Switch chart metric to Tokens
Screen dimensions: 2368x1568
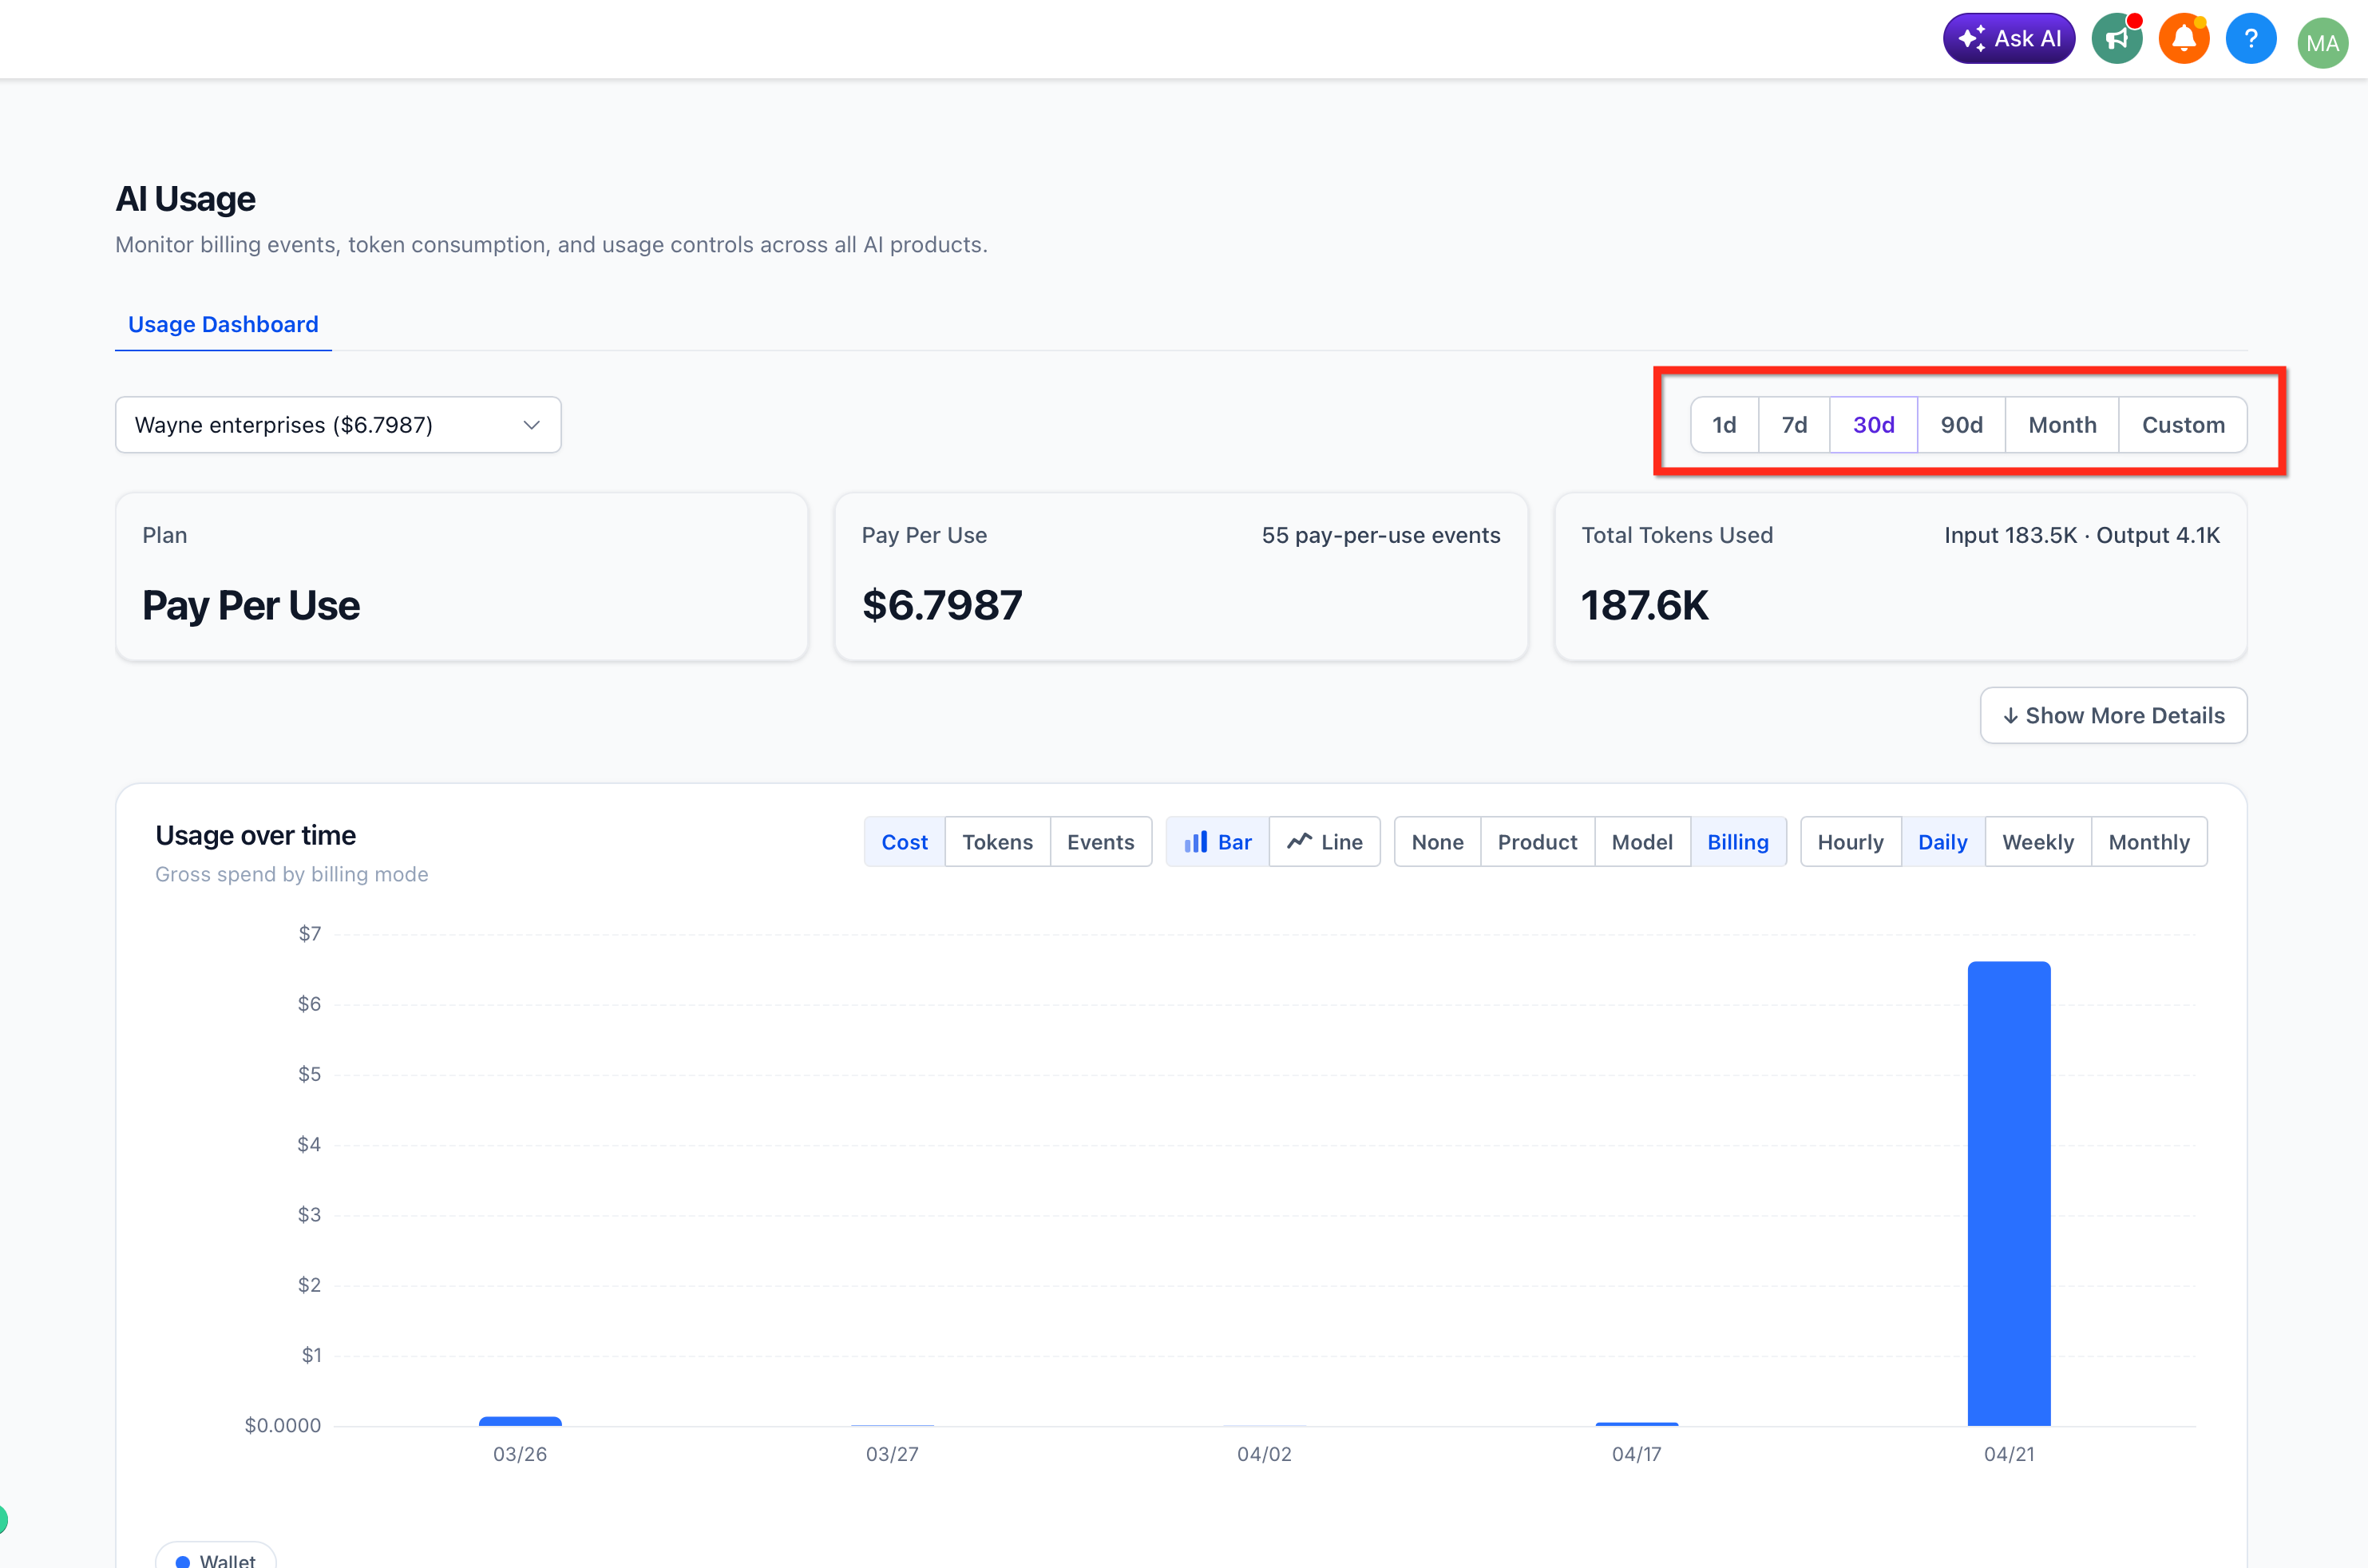[x=997, y=842]
